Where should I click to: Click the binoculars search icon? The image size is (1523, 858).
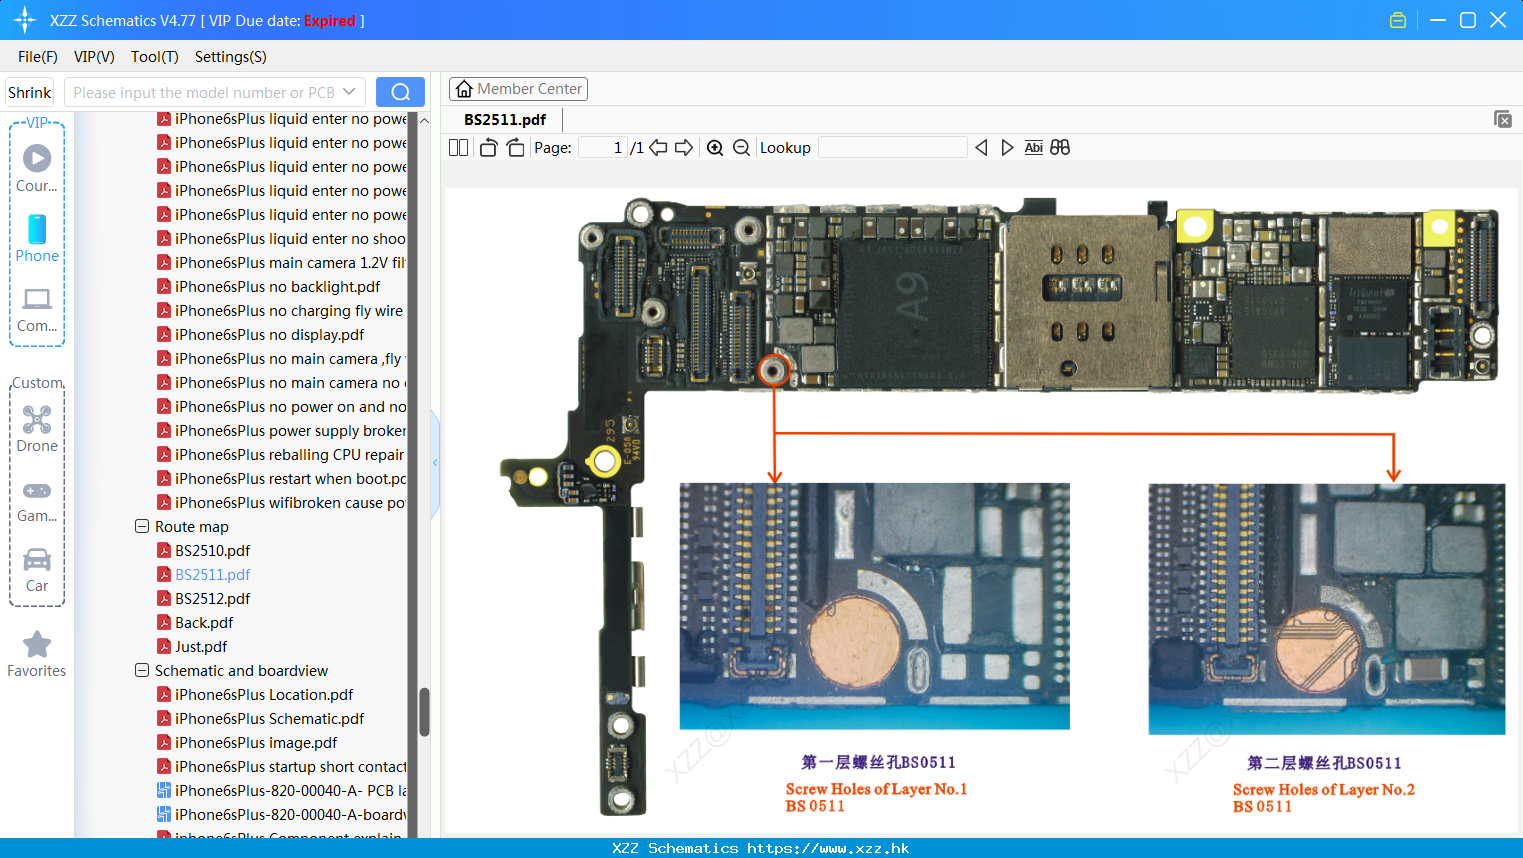point(1060,147)
